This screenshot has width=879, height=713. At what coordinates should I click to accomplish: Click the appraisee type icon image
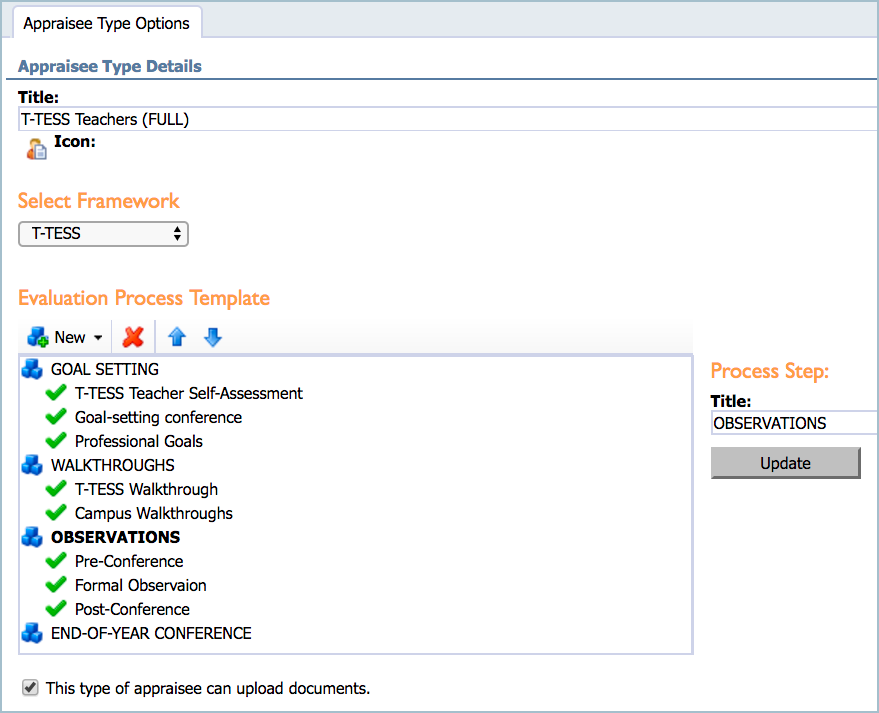(36, 149)
